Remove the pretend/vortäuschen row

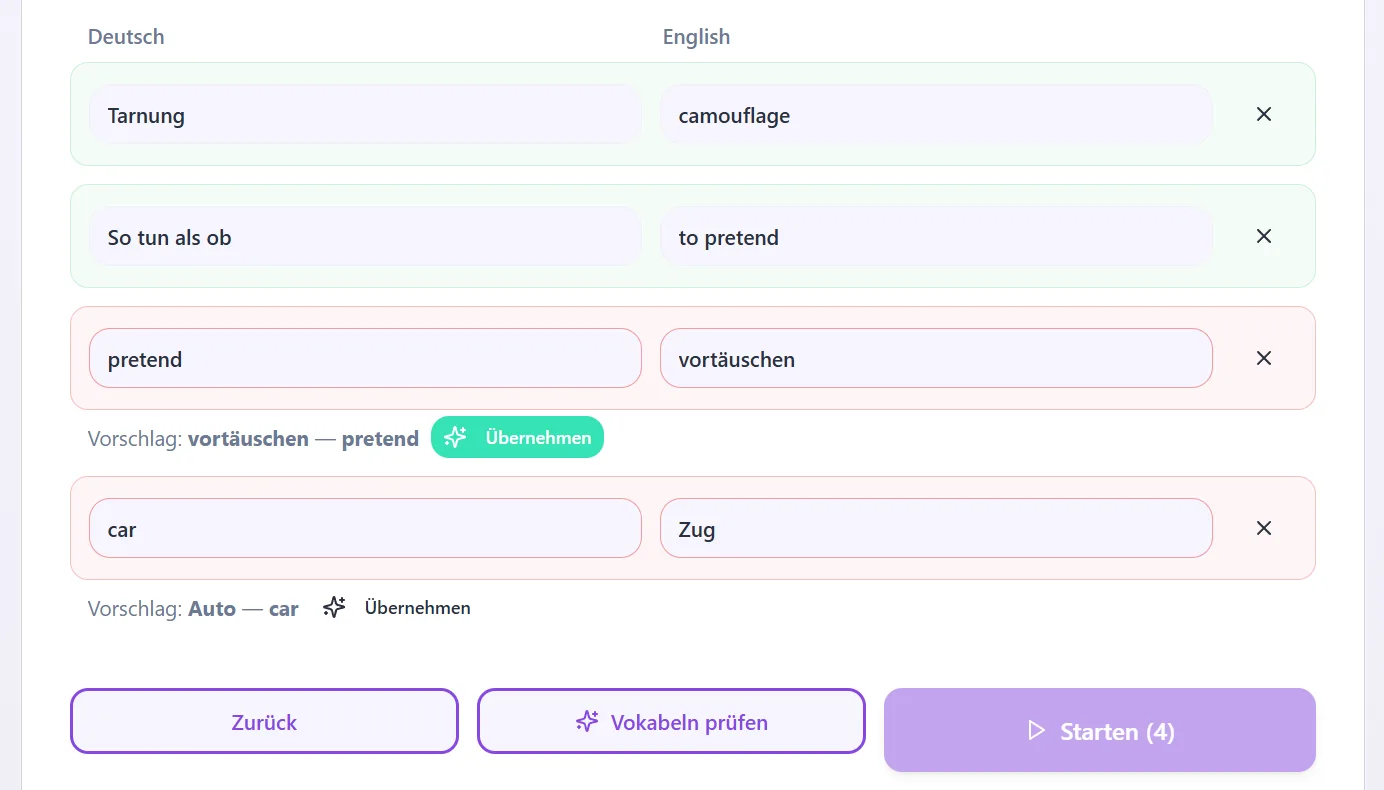(x=1264, y=358)
